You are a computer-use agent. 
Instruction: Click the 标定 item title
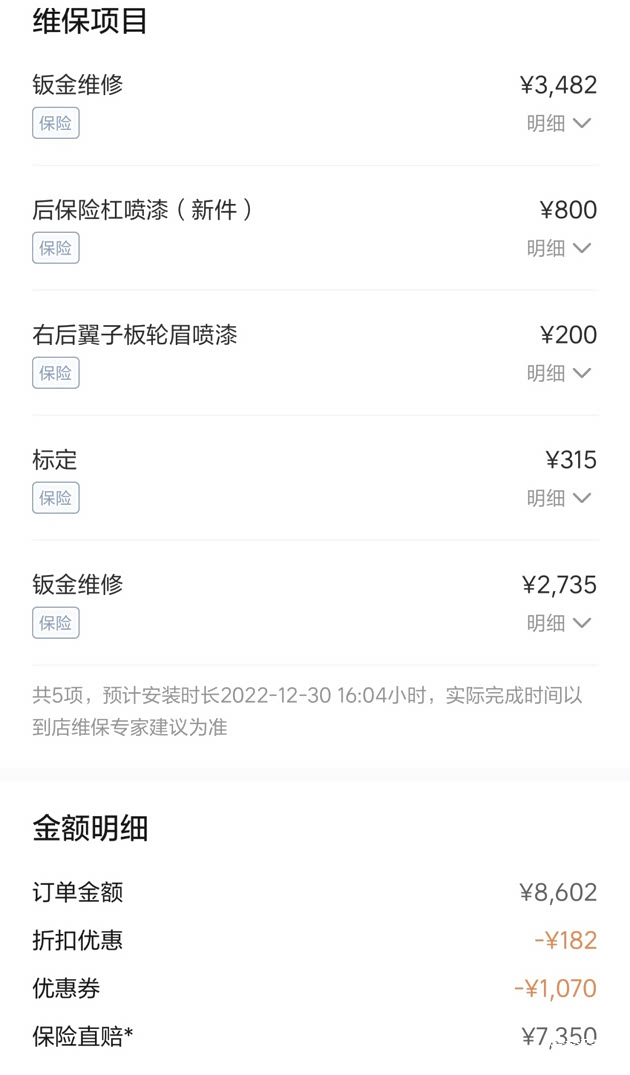[x=55, y=460]
